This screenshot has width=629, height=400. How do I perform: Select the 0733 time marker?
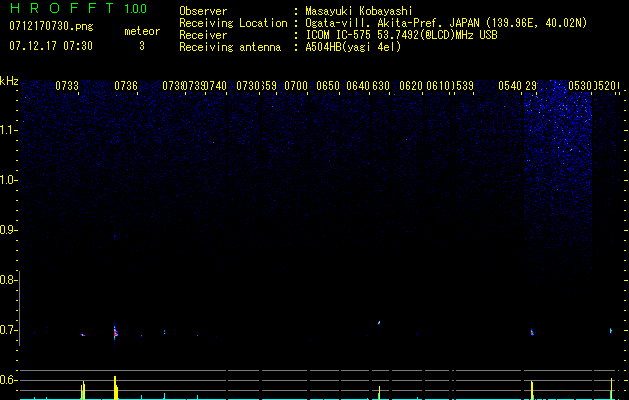[x=67, y=86]
